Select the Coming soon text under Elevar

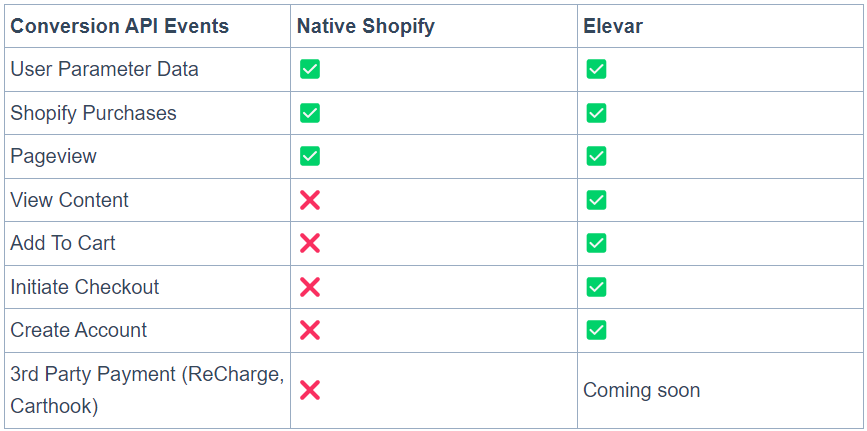tap(641, 390)
